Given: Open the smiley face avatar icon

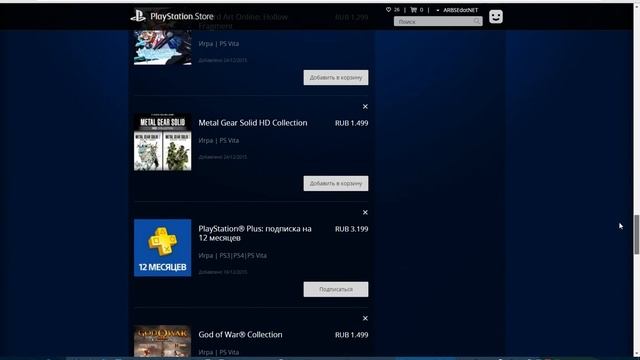Looking at the screenshot, I should [x=496, y=17].
